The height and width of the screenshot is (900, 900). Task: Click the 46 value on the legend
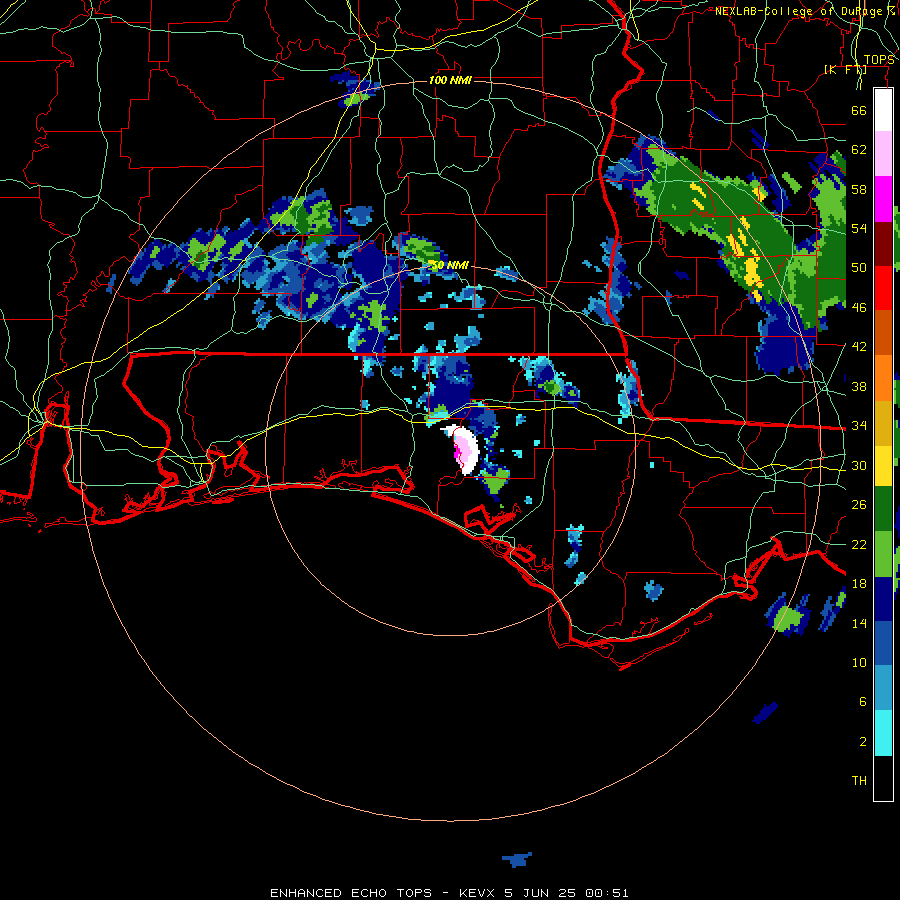click(x=859, y=308)
